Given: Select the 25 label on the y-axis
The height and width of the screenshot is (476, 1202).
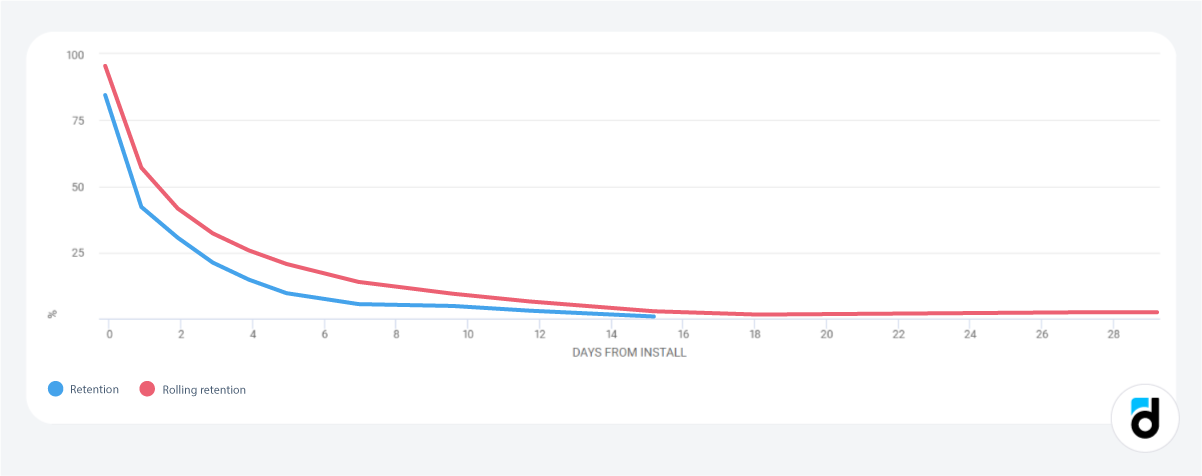Looking at the screenshot, I should (x=78, y=253).
